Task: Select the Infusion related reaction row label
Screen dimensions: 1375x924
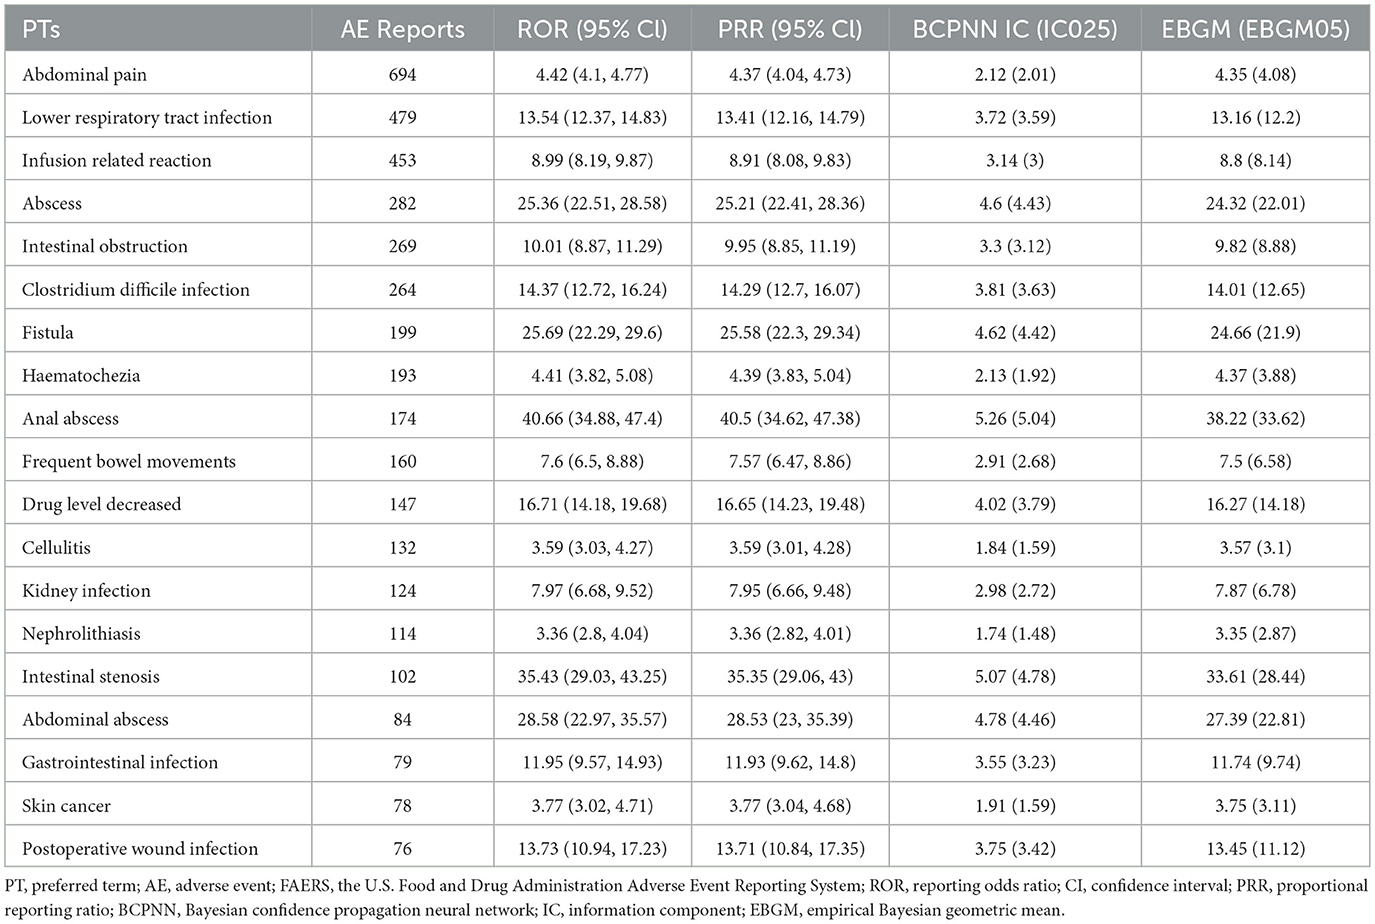Action: pos(117,160)
